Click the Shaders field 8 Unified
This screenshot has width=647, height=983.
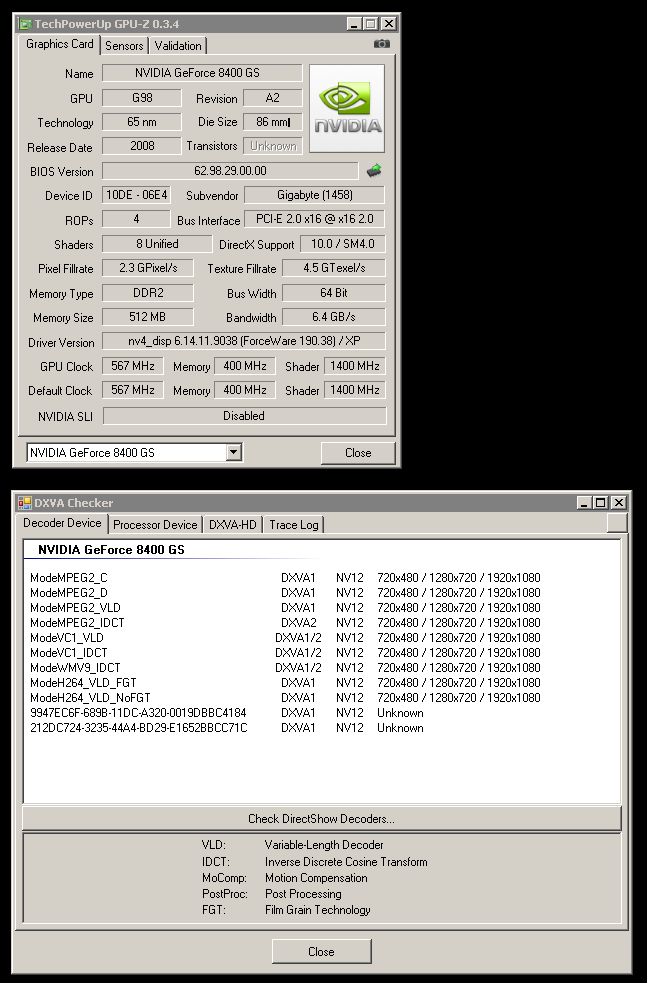157,243
